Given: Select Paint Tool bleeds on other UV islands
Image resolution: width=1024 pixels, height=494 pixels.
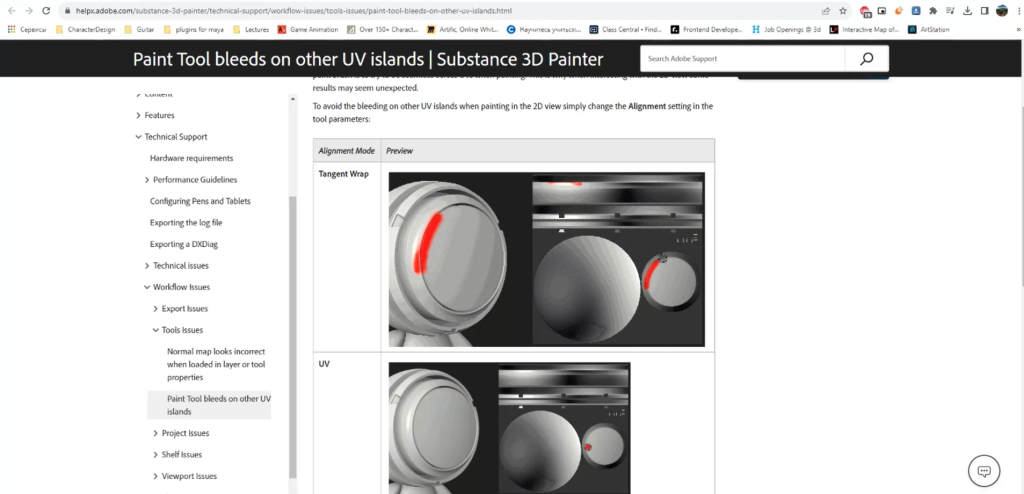Looking at the screenshot, I should pyautogui.click(x=219, y=405).
